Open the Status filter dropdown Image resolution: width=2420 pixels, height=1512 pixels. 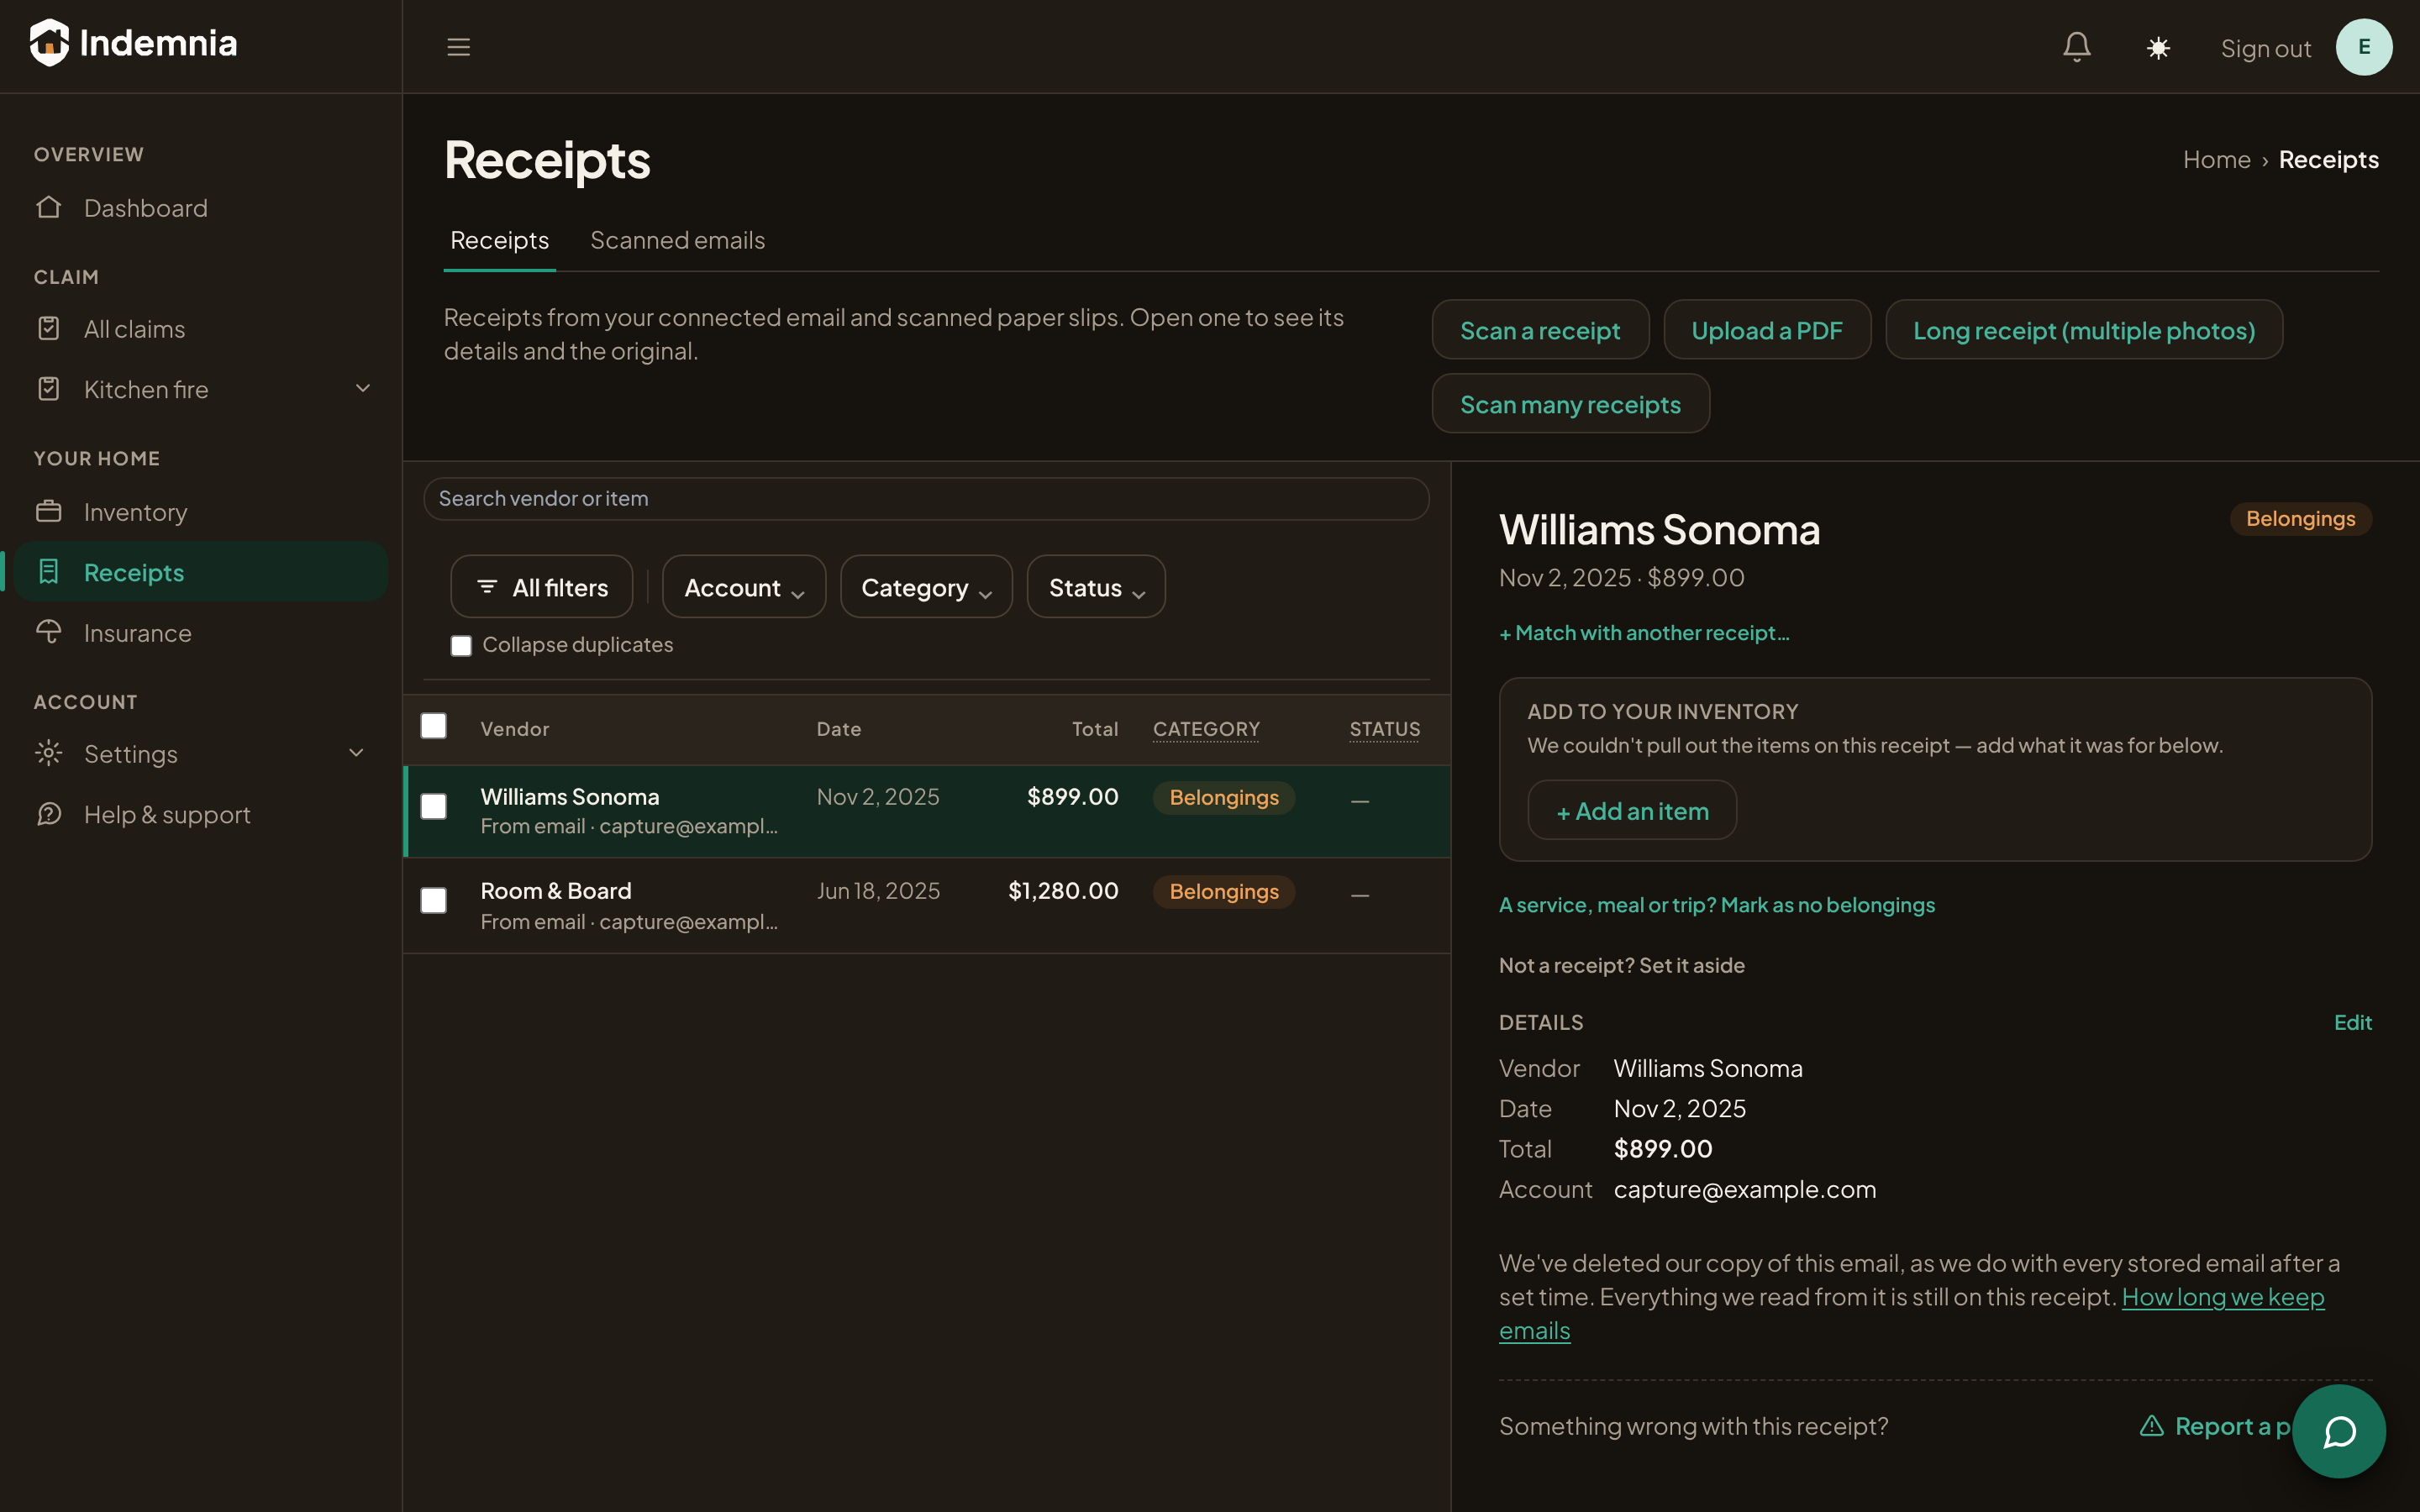click(x=1096, y=587)
